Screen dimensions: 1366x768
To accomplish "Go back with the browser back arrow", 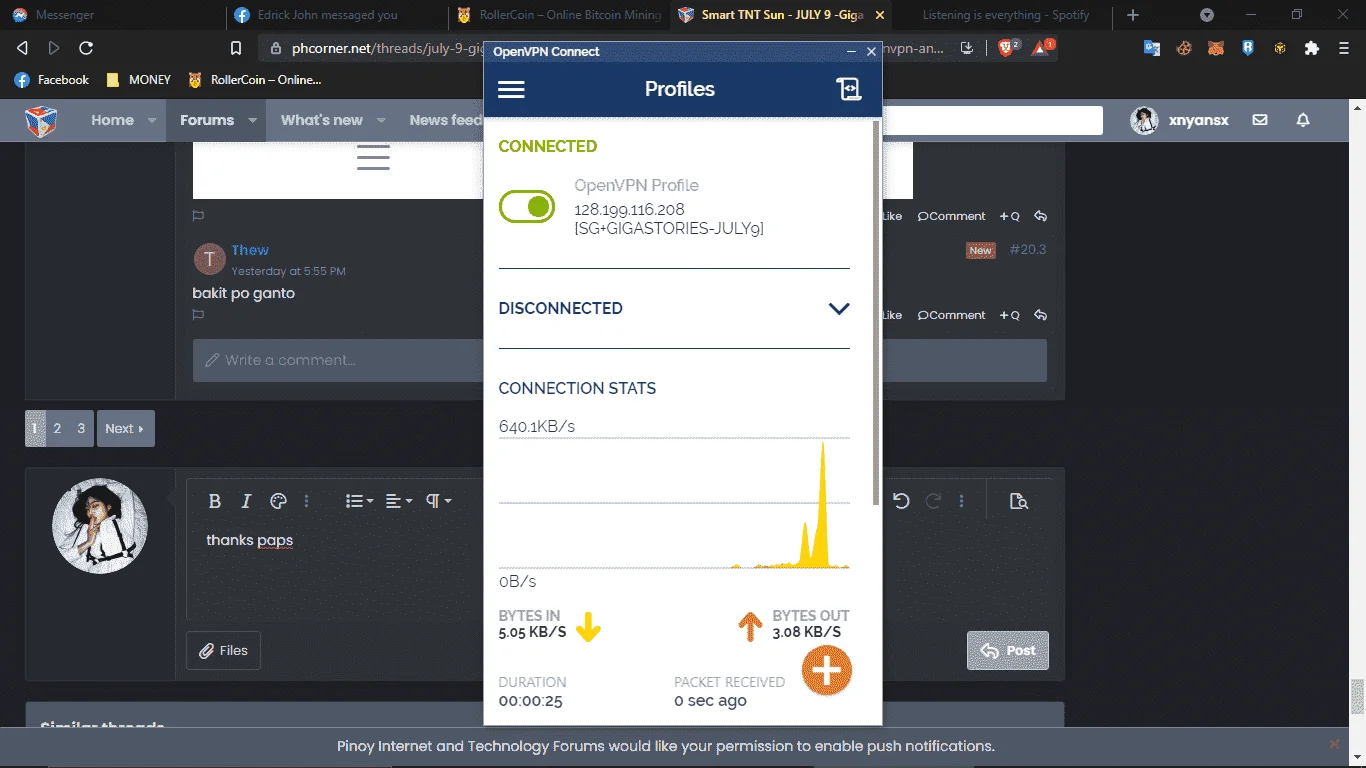I will click(22, 48).
